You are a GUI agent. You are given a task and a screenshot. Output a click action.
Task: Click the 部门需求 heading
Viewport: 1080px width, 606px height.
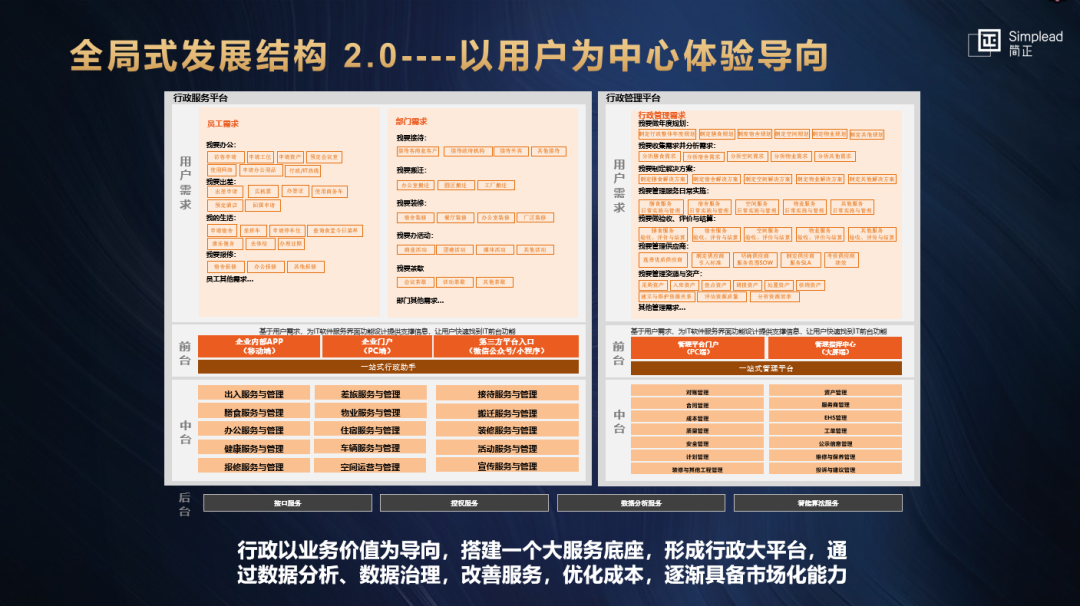tap(411, 121)
